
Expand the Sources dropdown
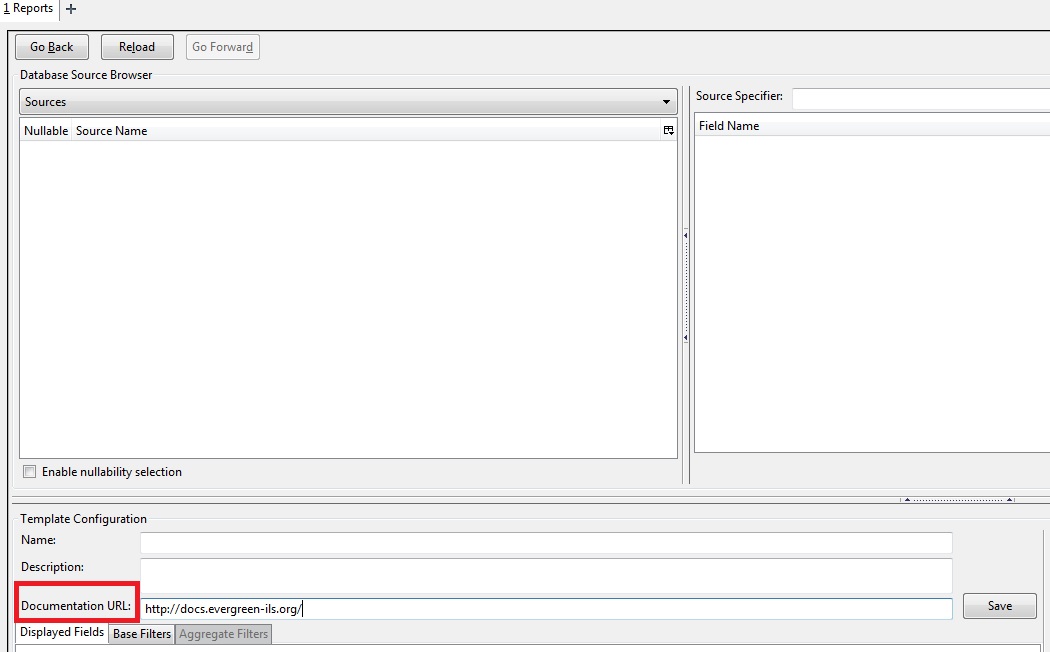(347, 102)
